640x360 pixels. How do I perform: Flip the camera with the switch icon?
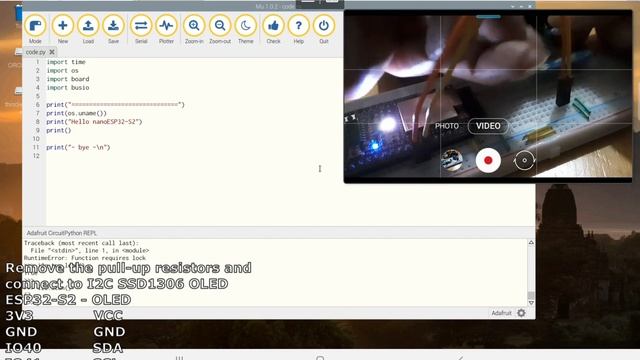524,160
